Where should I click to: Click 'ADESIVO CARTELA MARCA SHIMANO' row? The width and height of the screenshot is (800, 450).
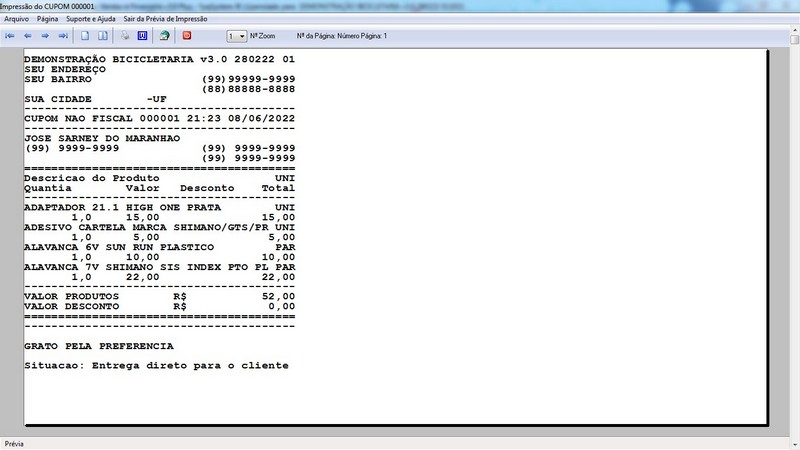point(159,228)
